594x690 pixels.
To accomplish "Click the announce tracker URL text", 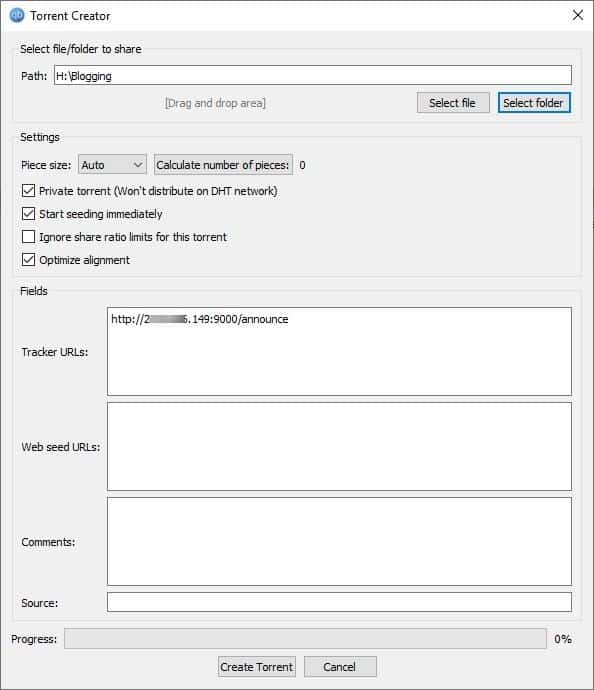I will (199, 319).
